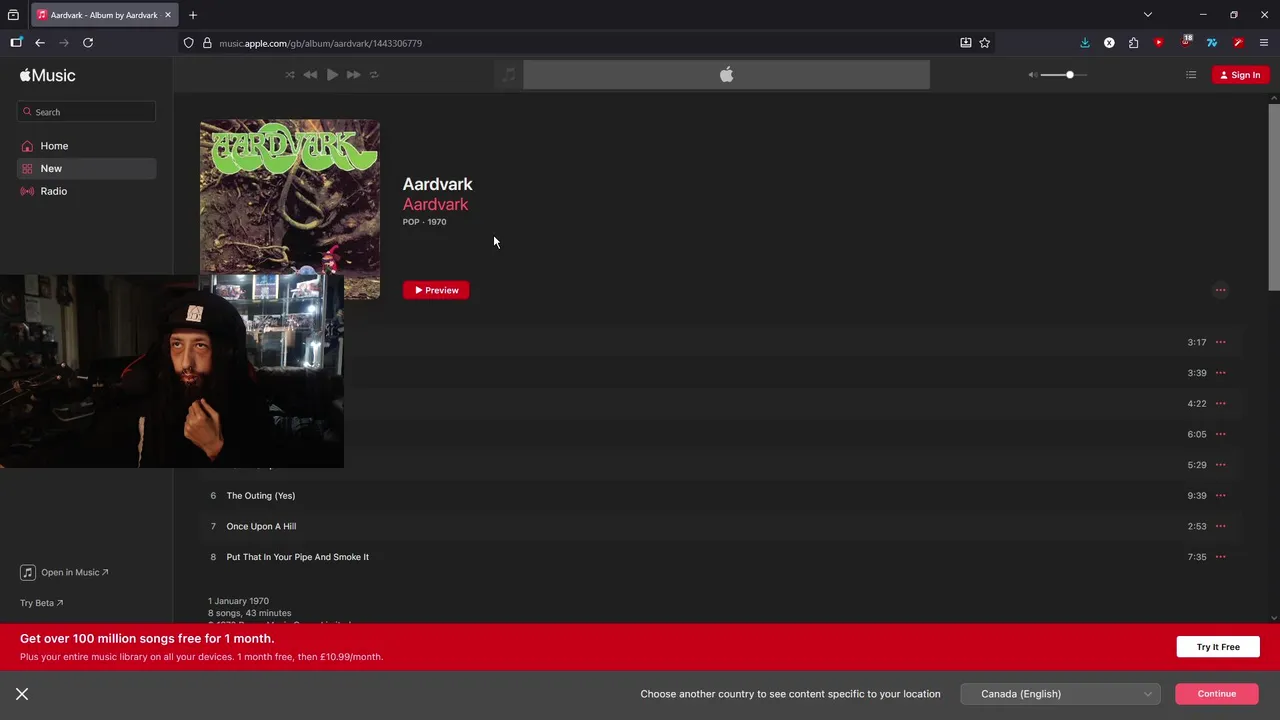Click the red YouTube shield extension icon
This screenshot has width=1280, height=720.
pos(1159,43)
